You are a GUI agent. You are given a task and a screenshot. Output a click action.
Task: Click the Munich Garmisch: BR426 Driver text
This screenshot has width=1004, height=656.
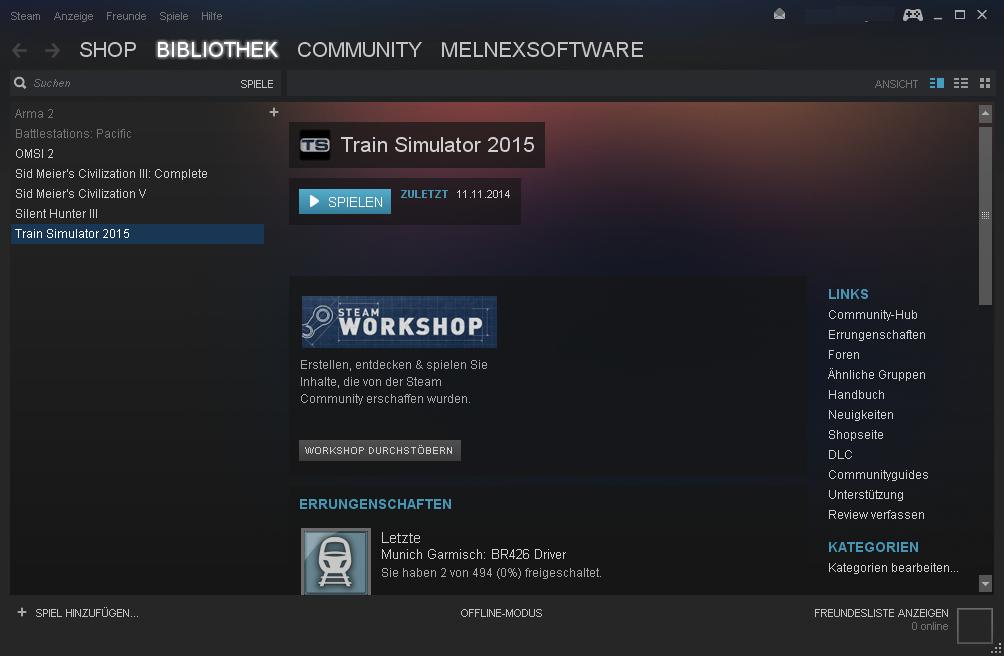coord(473,554)
